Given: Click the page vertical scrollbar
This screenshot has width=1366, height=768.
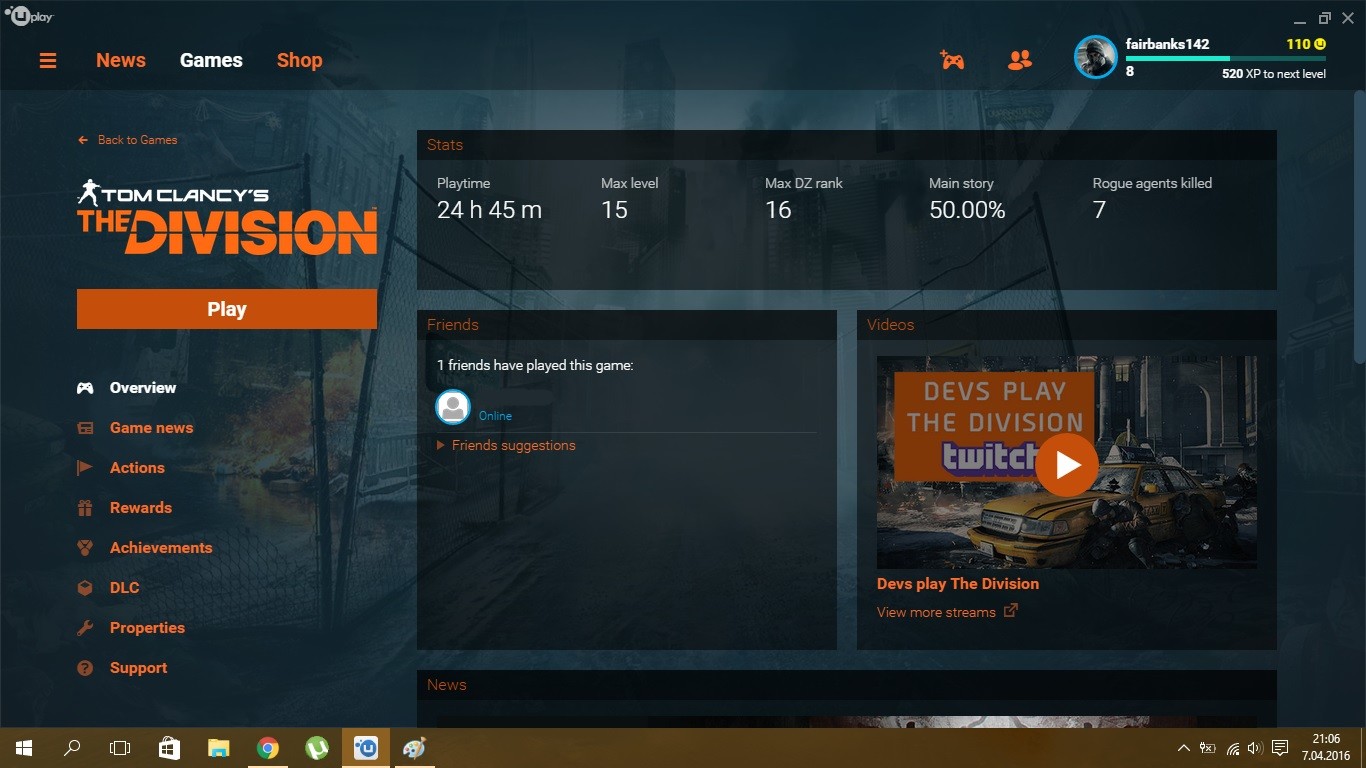Looking at the screenshot, I should pos(1359,225).
